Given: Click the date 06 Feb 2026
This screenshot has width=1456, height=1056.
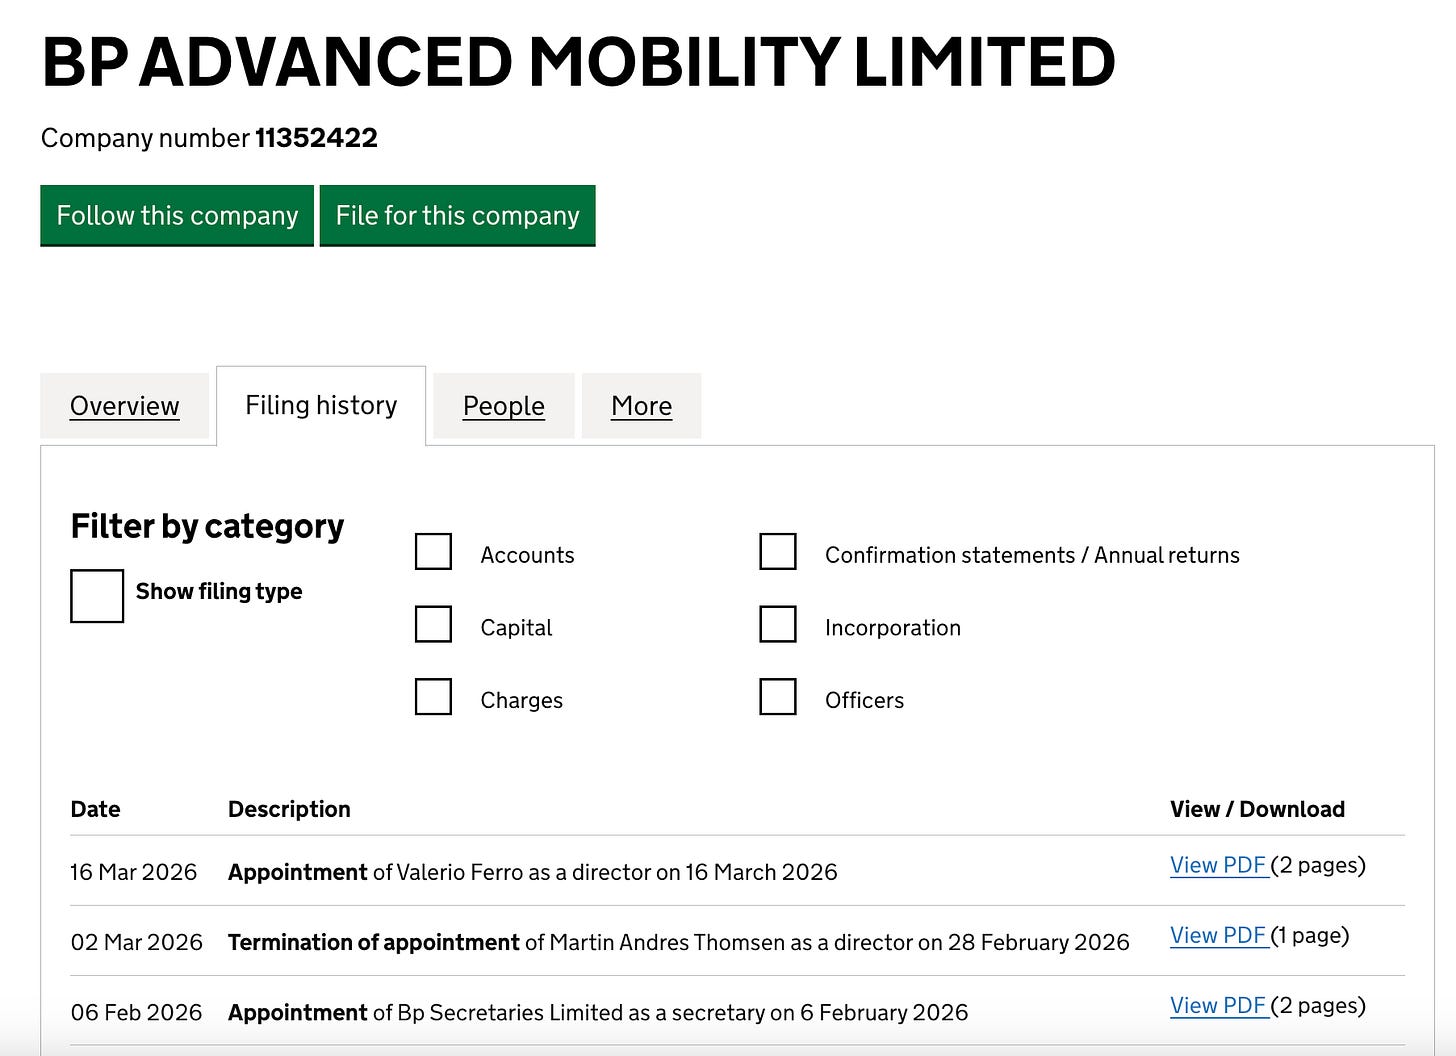Looking at the screenshot, I should [x=136, y=1012].
